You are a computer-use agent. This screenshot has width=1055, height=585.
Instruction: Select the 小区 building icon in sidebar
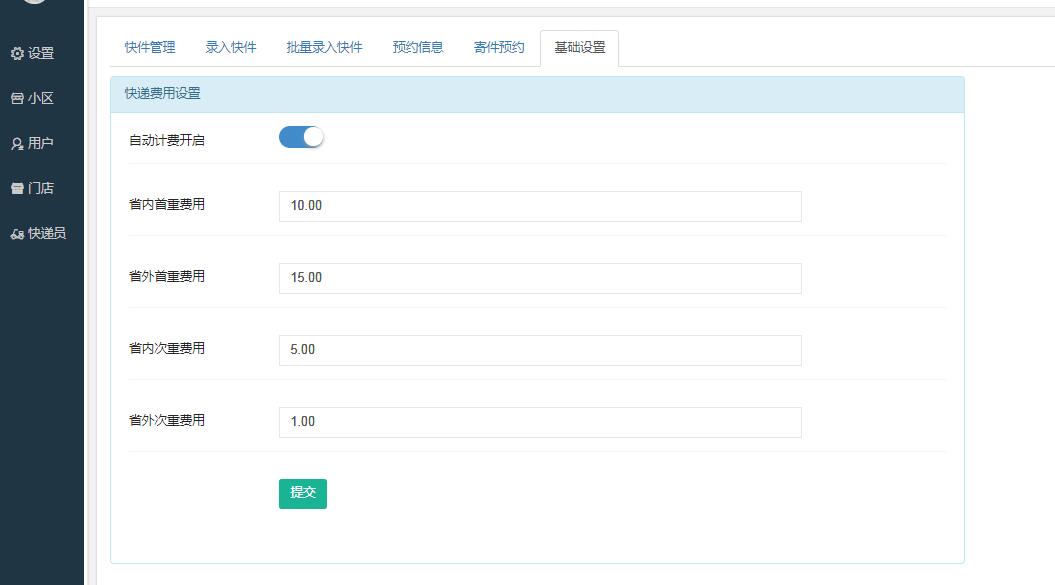tap(17, 98)
